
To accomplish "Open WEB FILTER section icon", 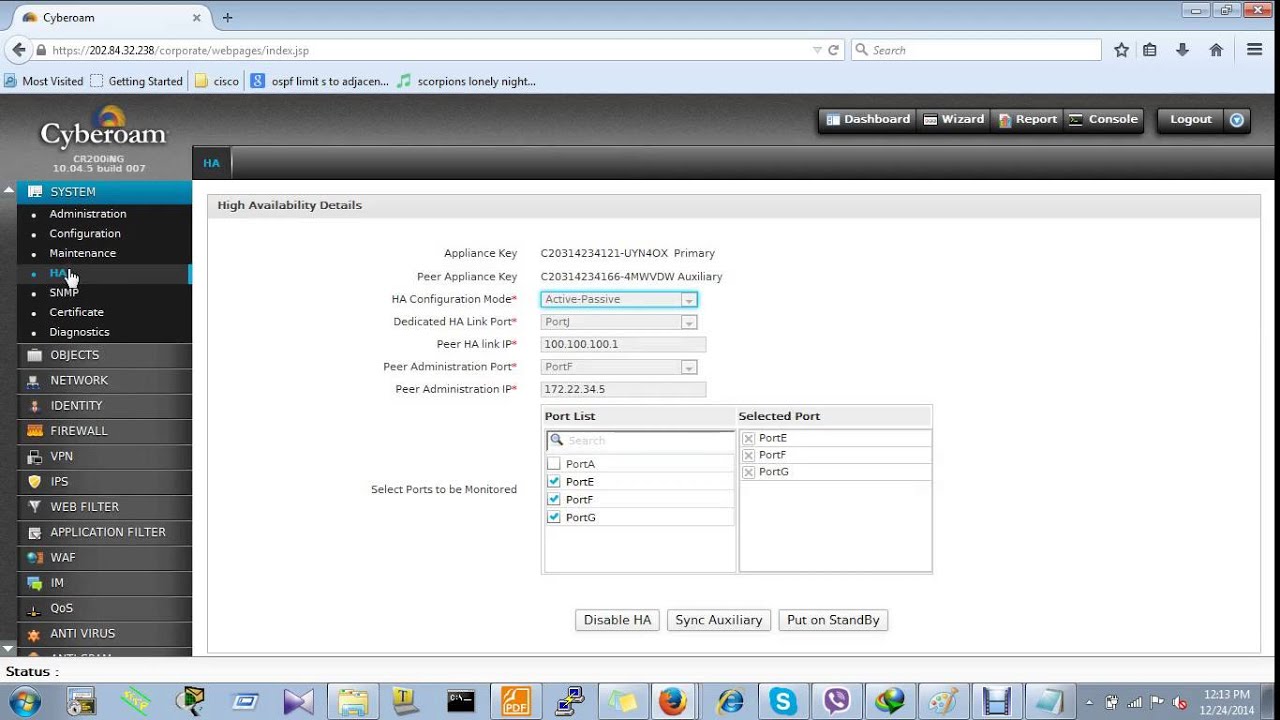I will click(35, 507).
